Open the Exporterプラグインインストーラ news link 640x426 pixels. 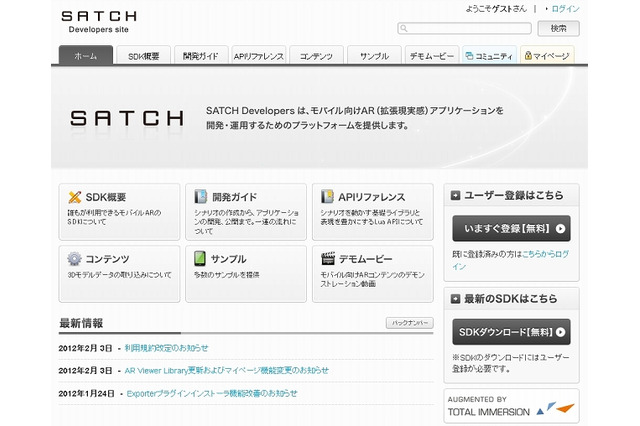[212, 393]
